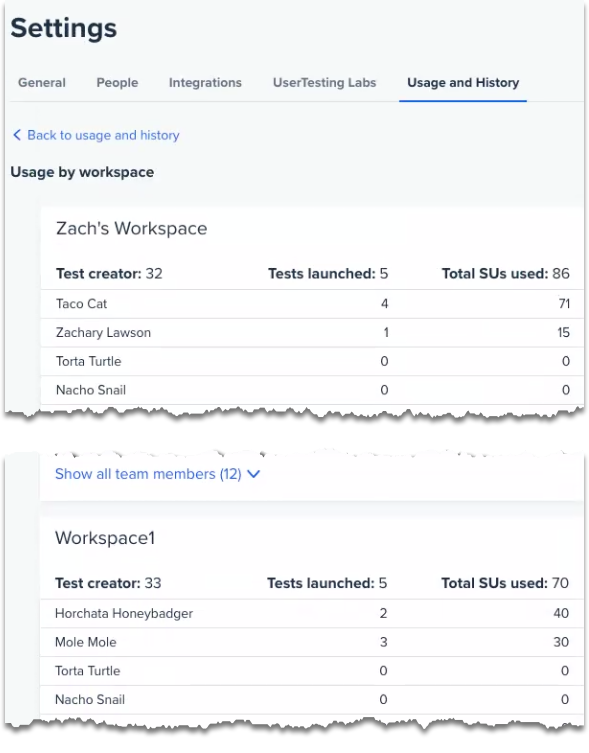
Task: Select Horchata Honeybadger row name
Action: (124, 613)
